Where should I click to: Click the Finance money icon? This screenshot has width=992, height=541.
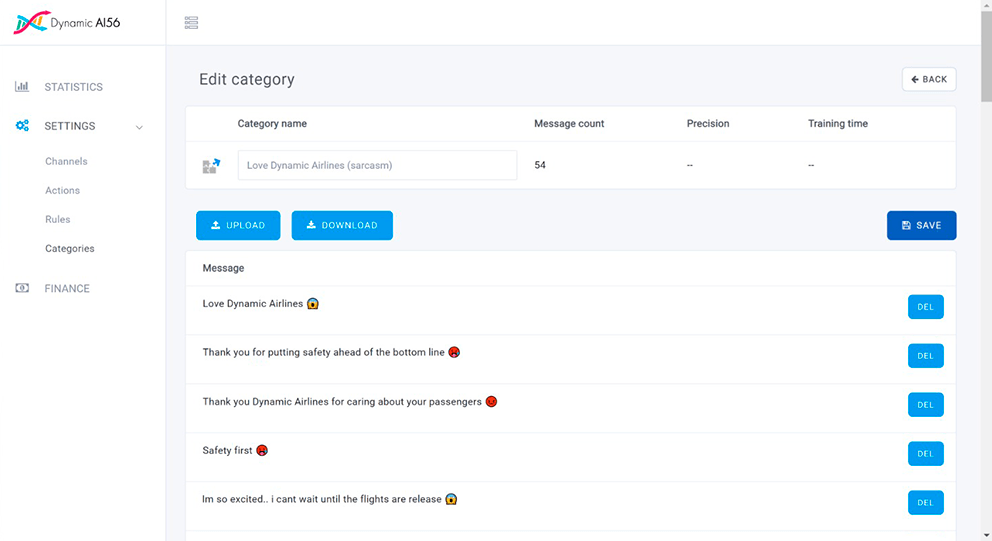pos(22,288)
